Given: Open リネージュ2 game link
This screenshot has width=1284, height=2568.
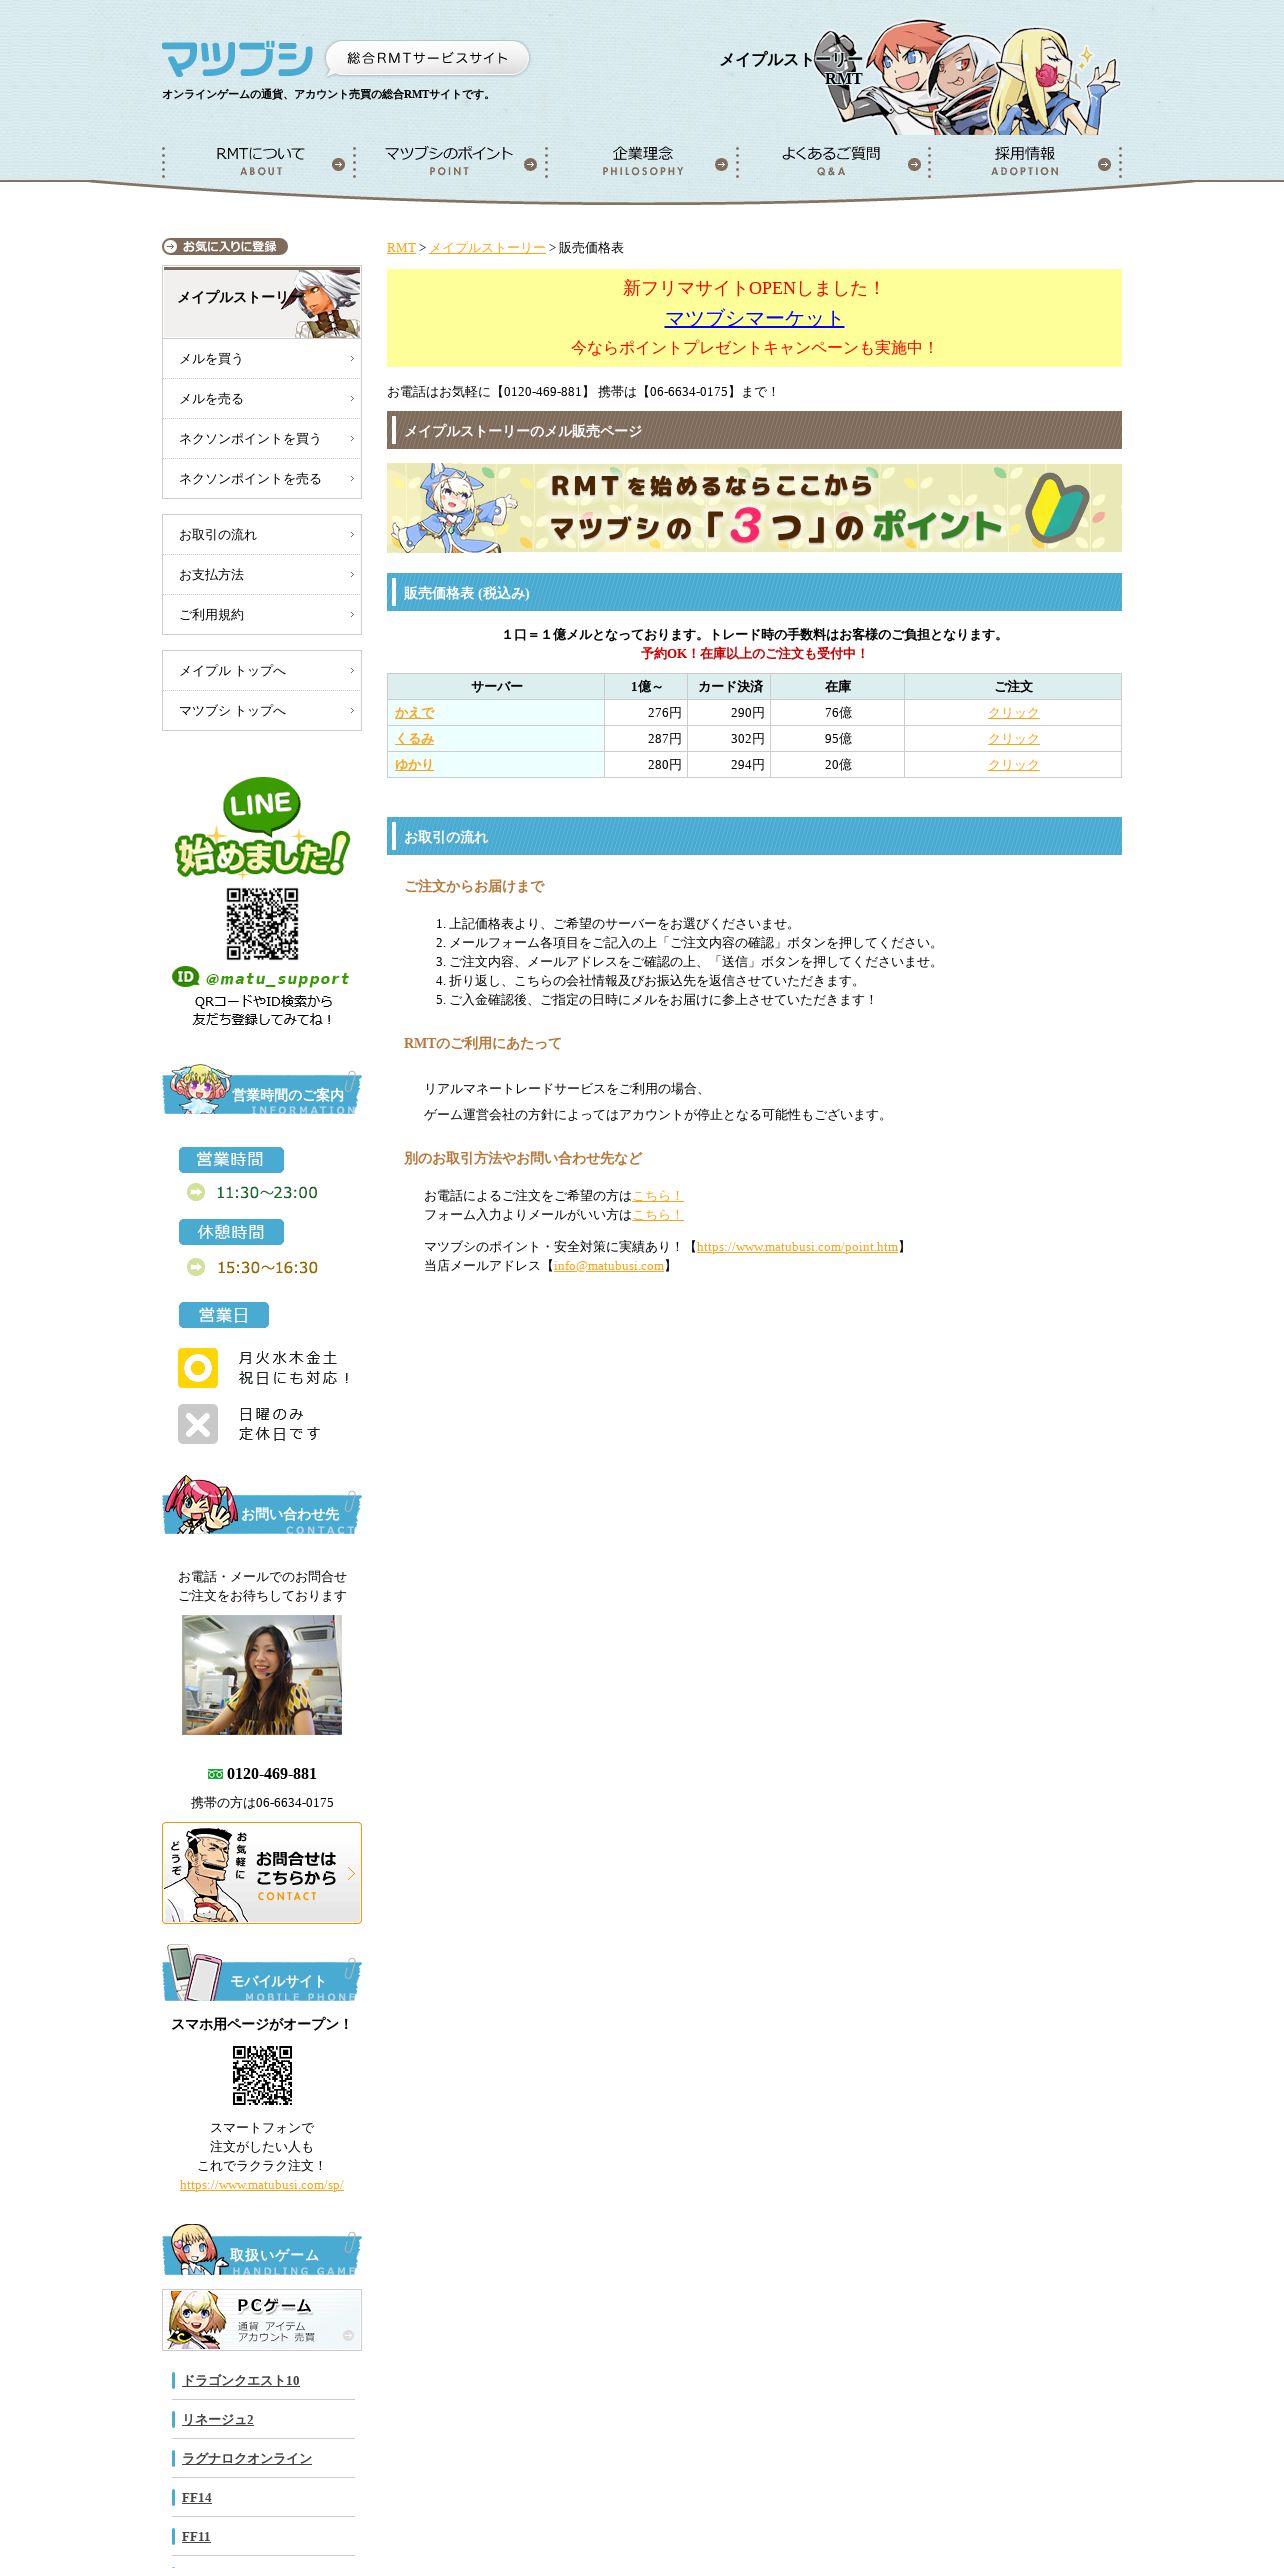Looking at the screenshot, I should point(218,2420).
